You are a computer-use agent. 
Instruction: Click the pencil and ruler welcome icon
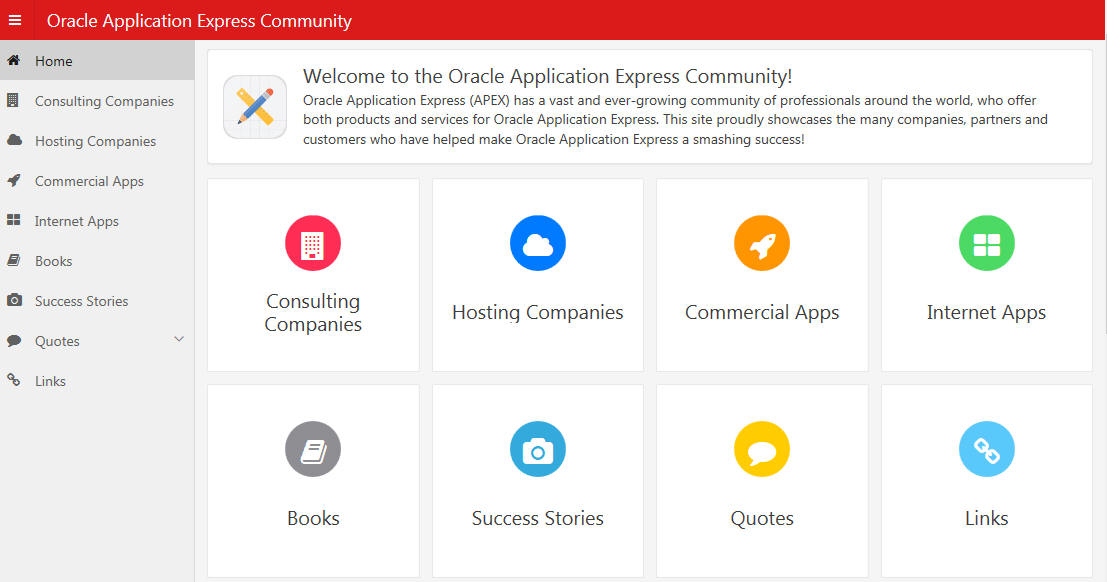coord(255,107)
